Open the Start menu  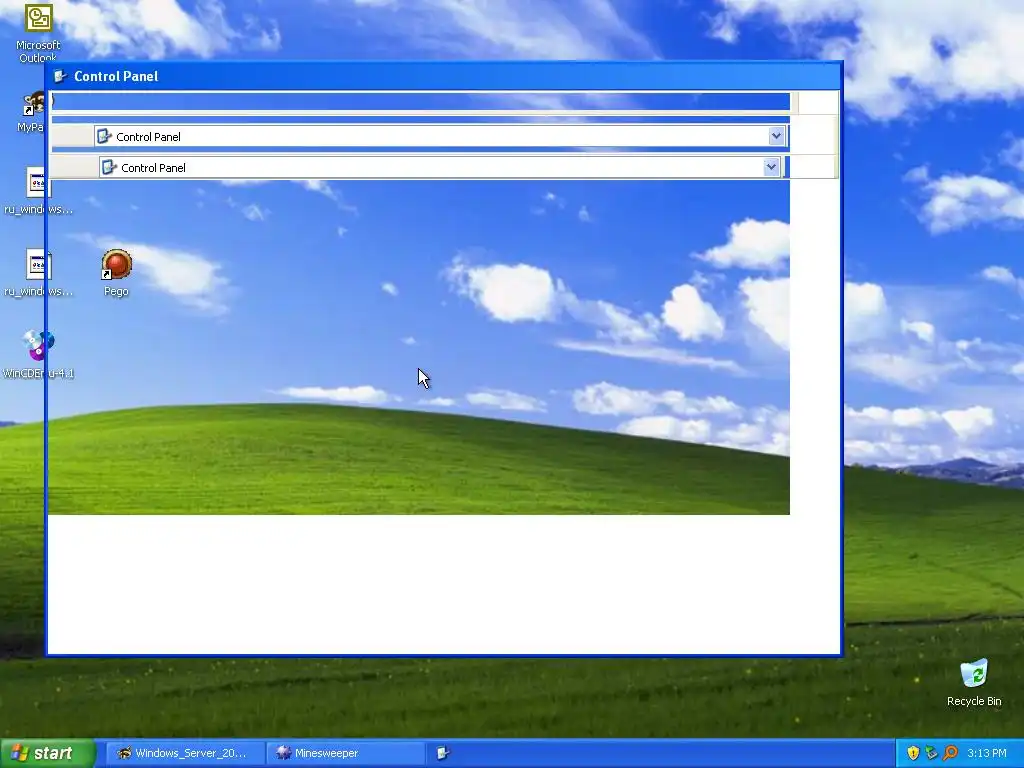point(47,753)
